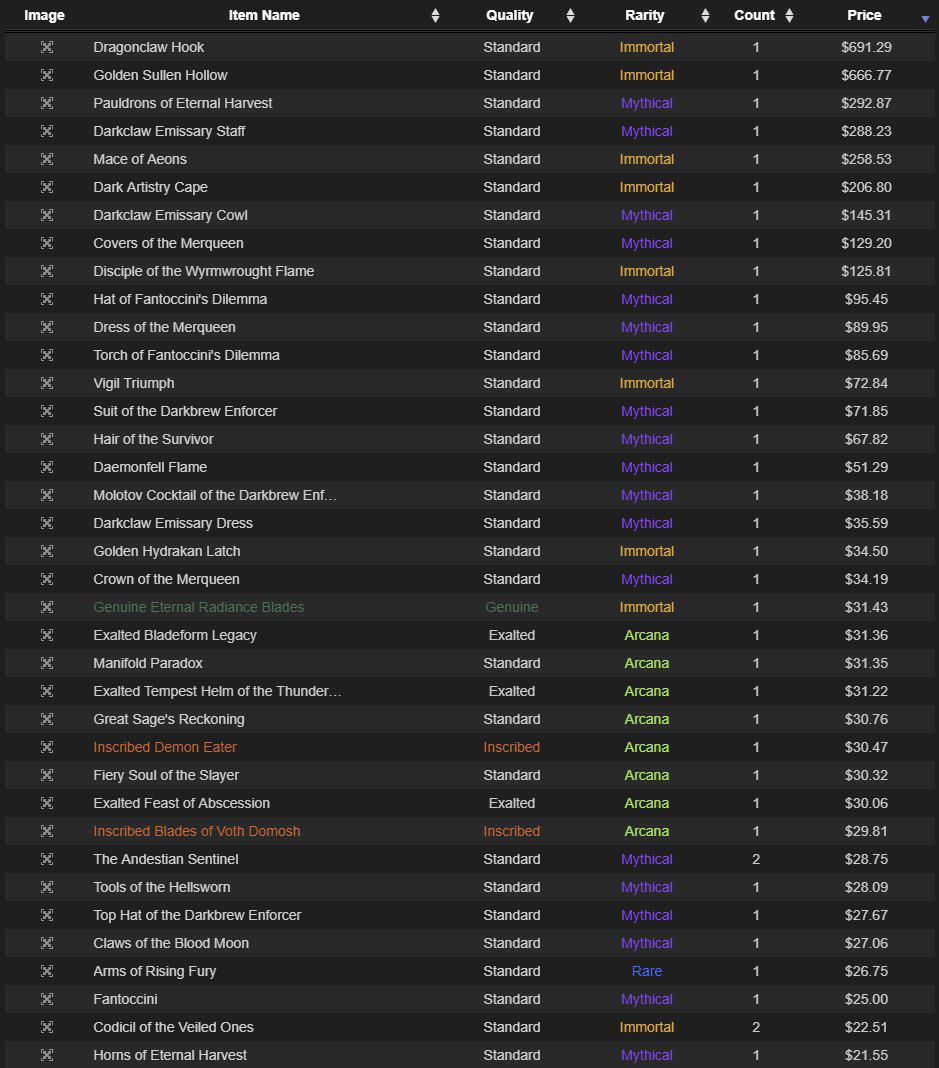939x1068 pixels.
Task: Select image icon next to Inscribed Demon Eater
Action: point(46,747)
